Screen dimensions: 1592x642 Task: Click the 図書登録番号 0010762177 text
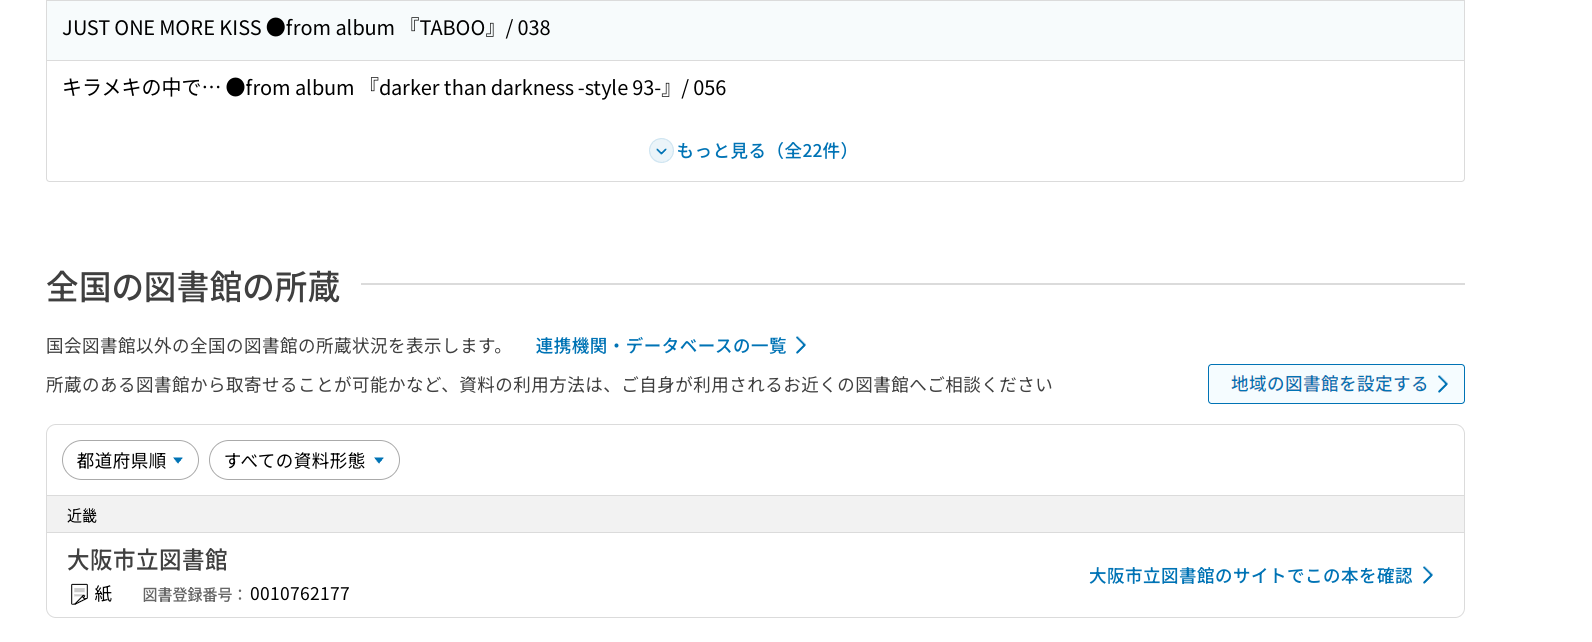(246, 595)
